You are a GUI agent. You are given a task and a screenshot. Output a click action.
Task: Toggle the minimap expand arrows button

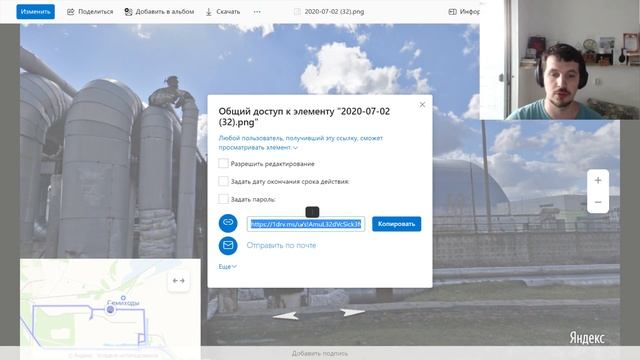pyautogui.click(x=178, y=281)
